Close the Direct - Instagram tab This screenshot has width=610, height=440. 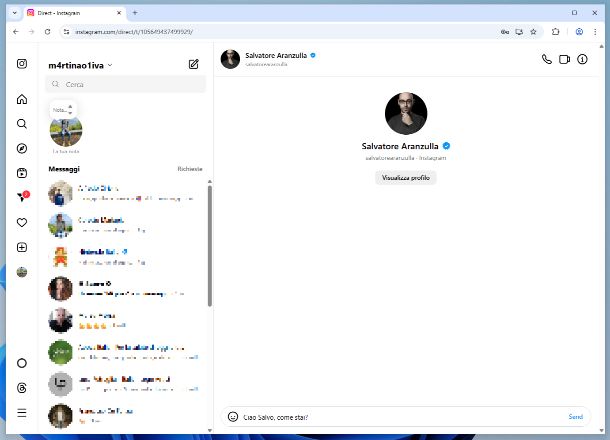click(119, 13)
